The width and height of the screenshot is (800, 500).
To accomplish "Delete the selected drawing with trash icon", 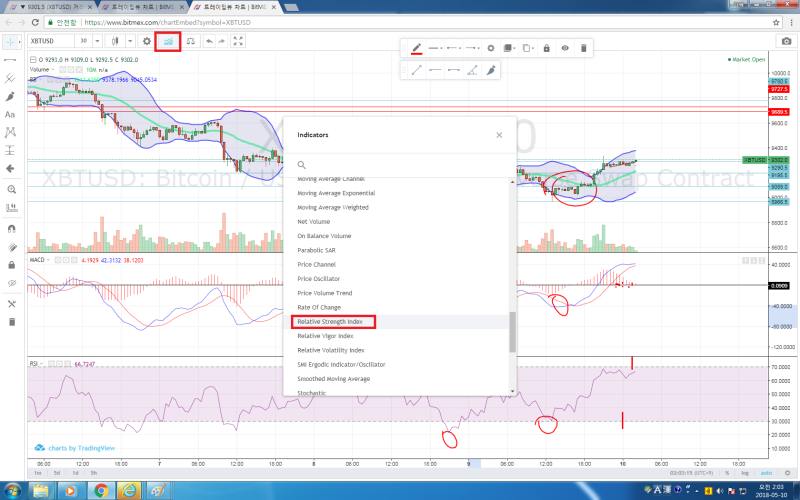I will tap(583, 48).
